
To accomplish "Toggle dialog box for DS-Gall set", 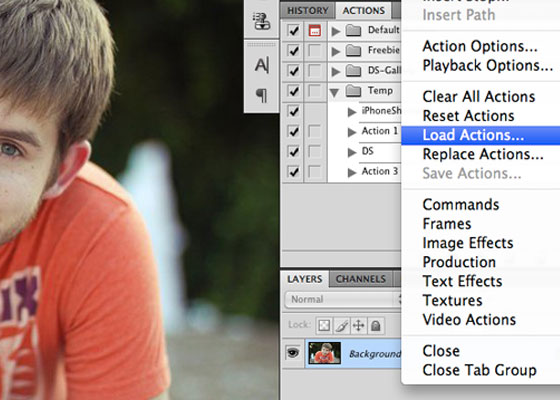I will coord(315,71).
